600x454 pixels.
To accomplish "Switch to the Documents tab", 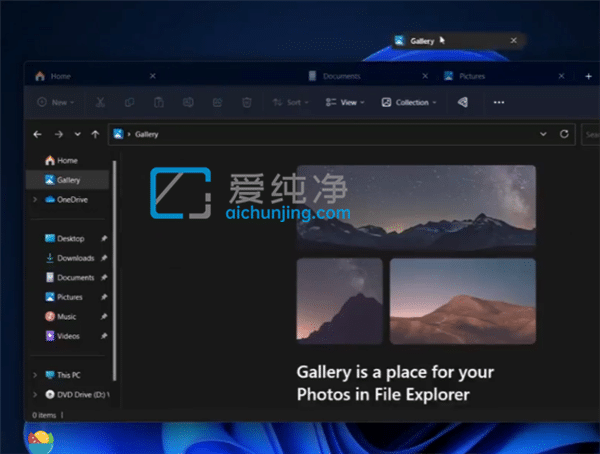I will [x=341, y=76].
